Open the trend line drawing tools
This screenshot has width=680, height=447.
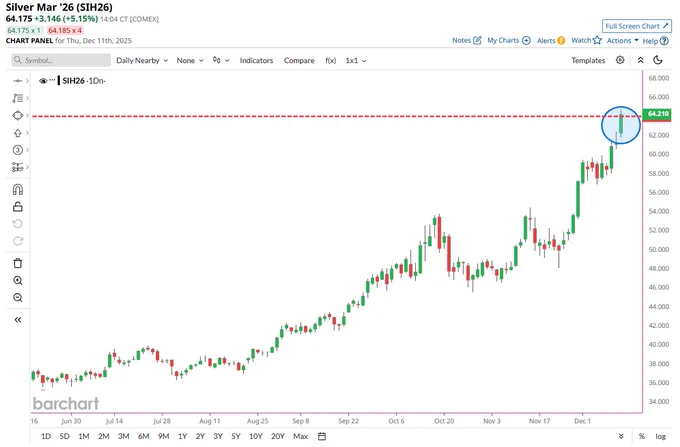point(17,98)
